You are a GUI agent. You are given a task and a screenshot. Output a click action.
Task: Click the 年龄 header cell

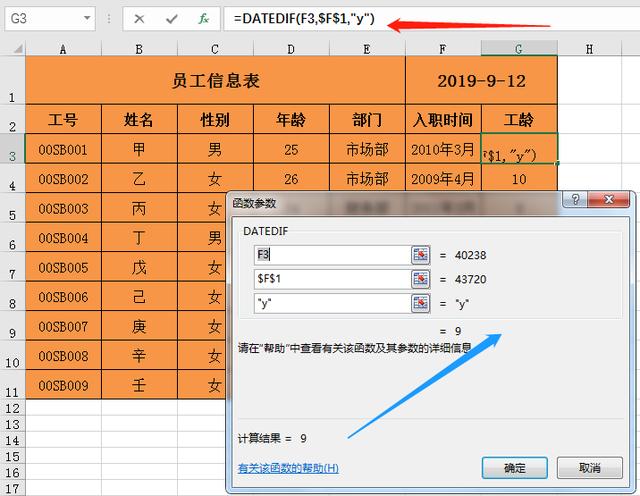click(x=291, y=119)
